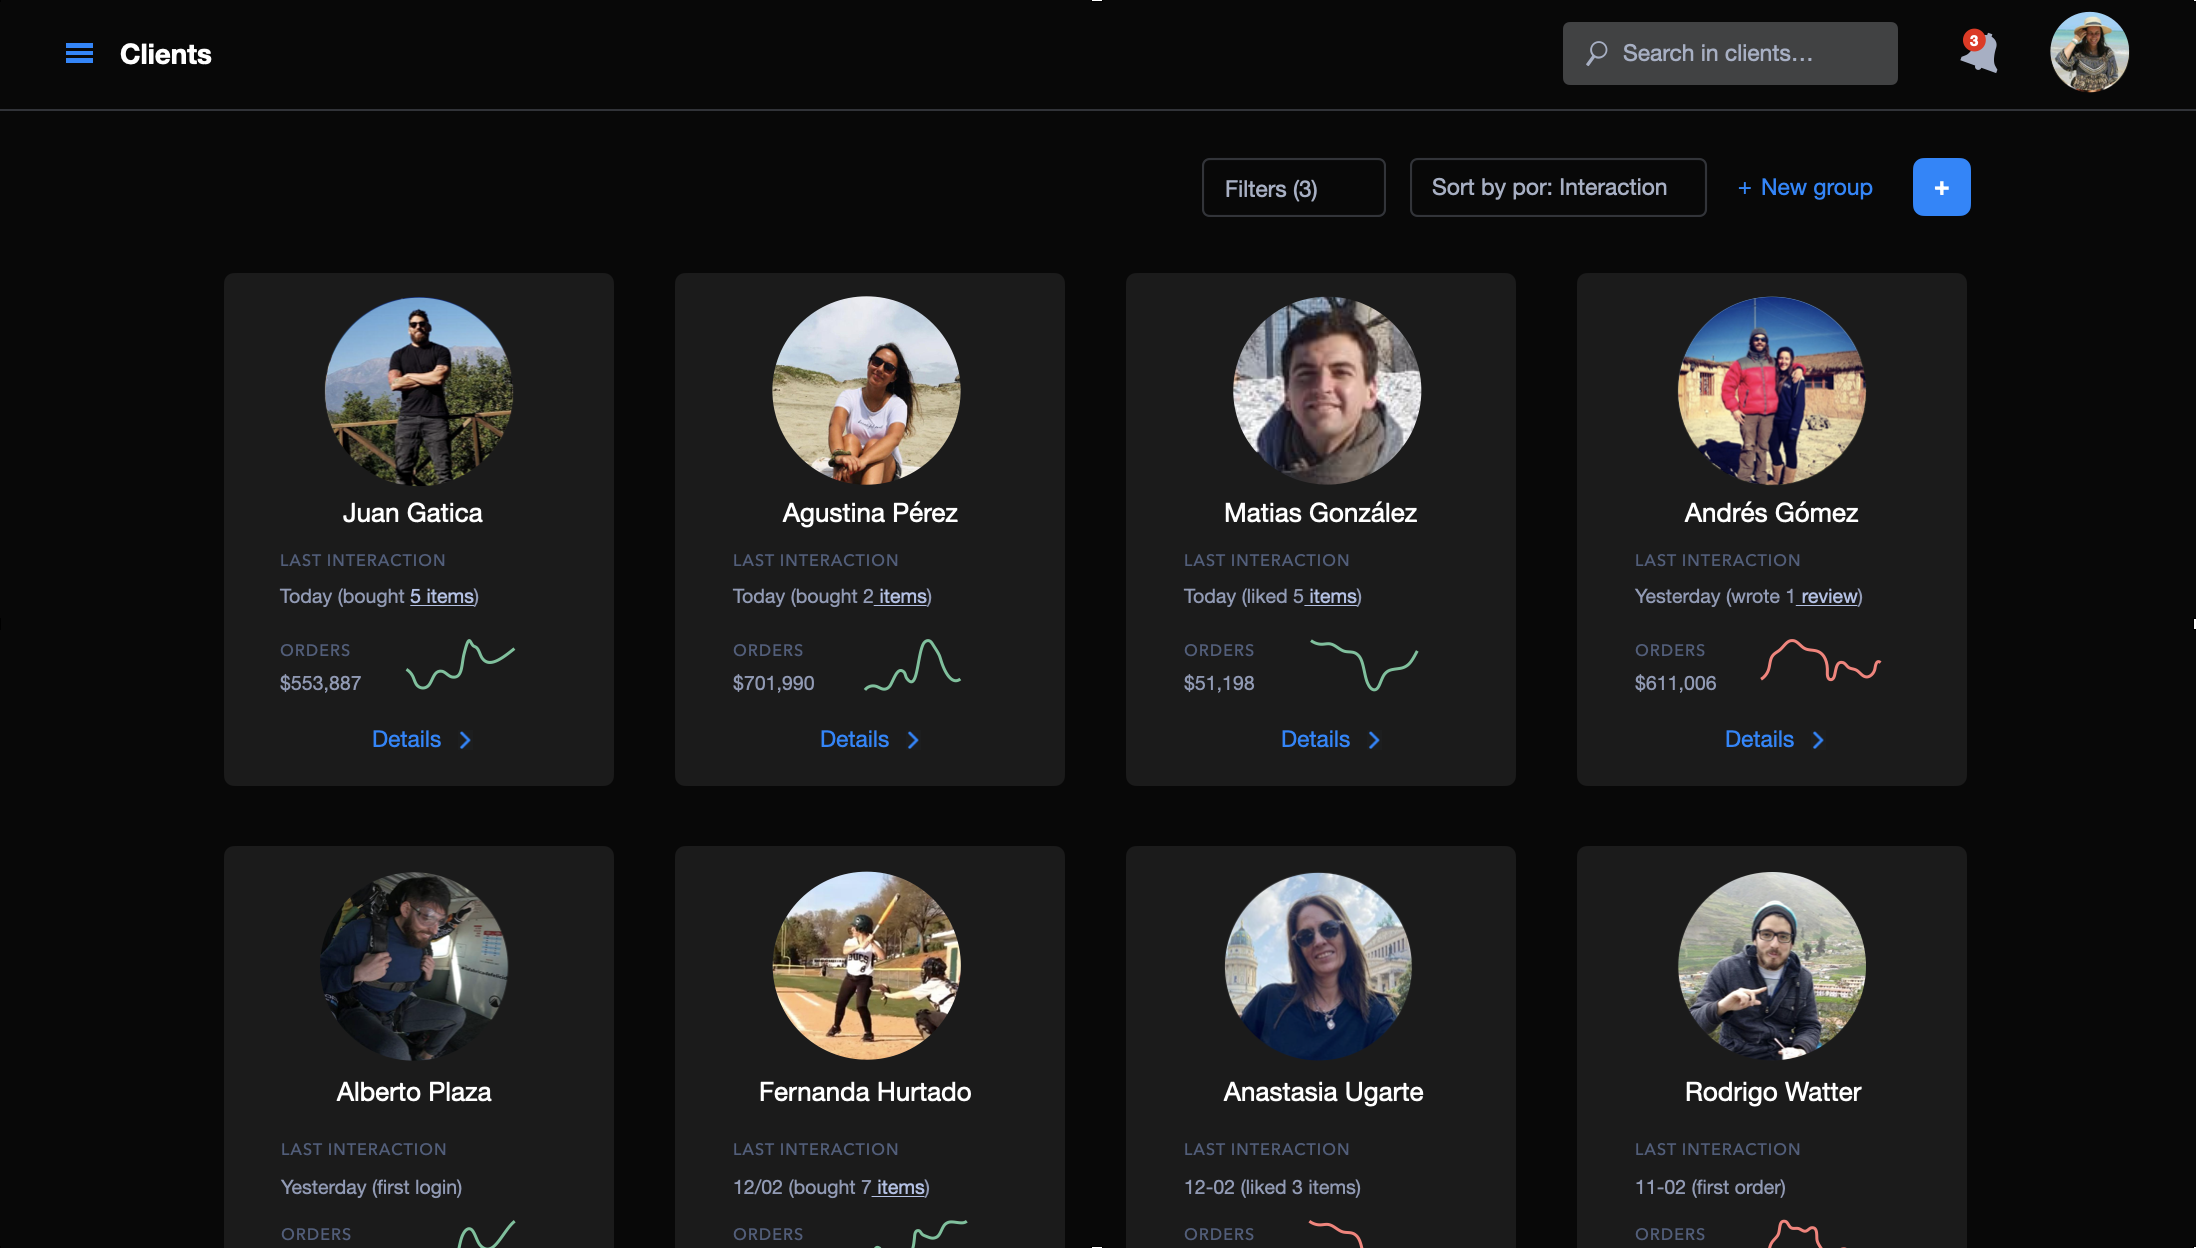This screenshot has height=1248, width=2196.
Task: Click Rodrigo Watter's profile photo
Action: 1771,966
